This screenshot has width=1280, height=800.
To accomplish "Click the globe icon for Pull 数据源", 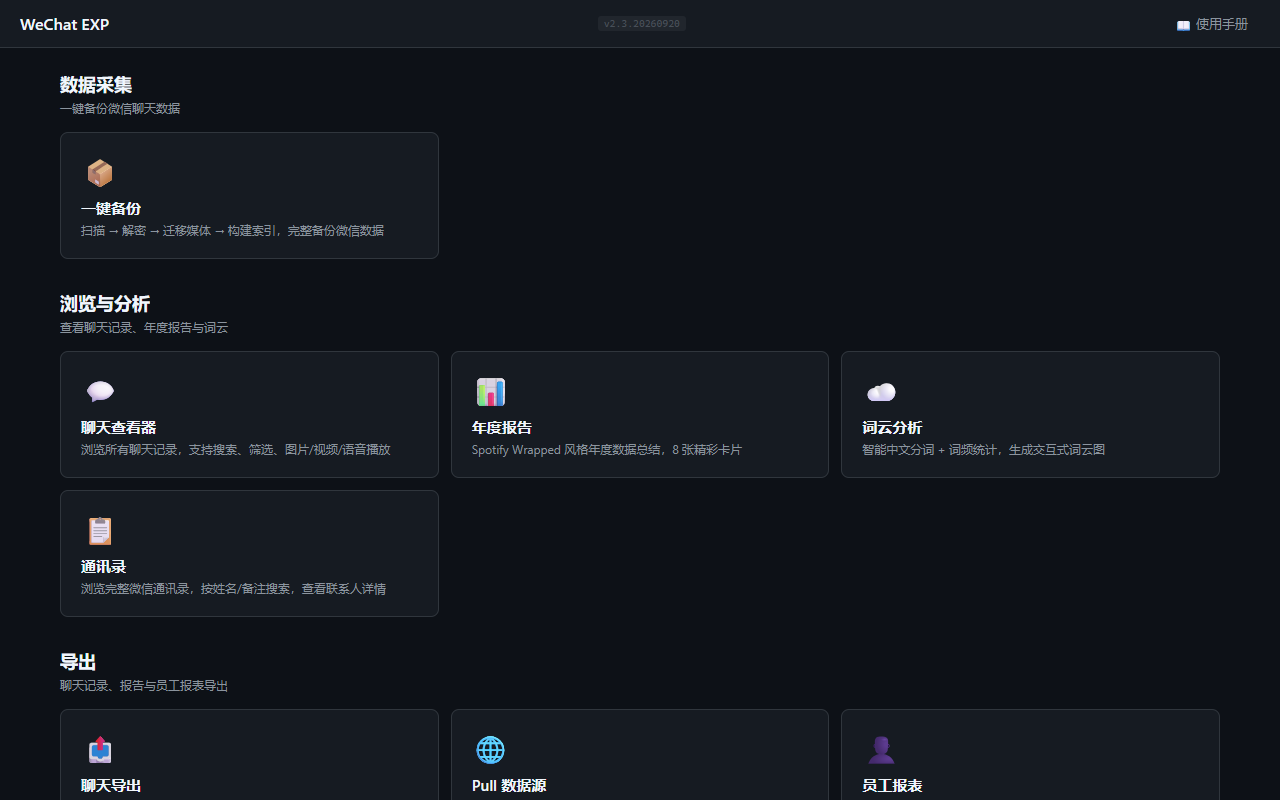I will 491,750.
